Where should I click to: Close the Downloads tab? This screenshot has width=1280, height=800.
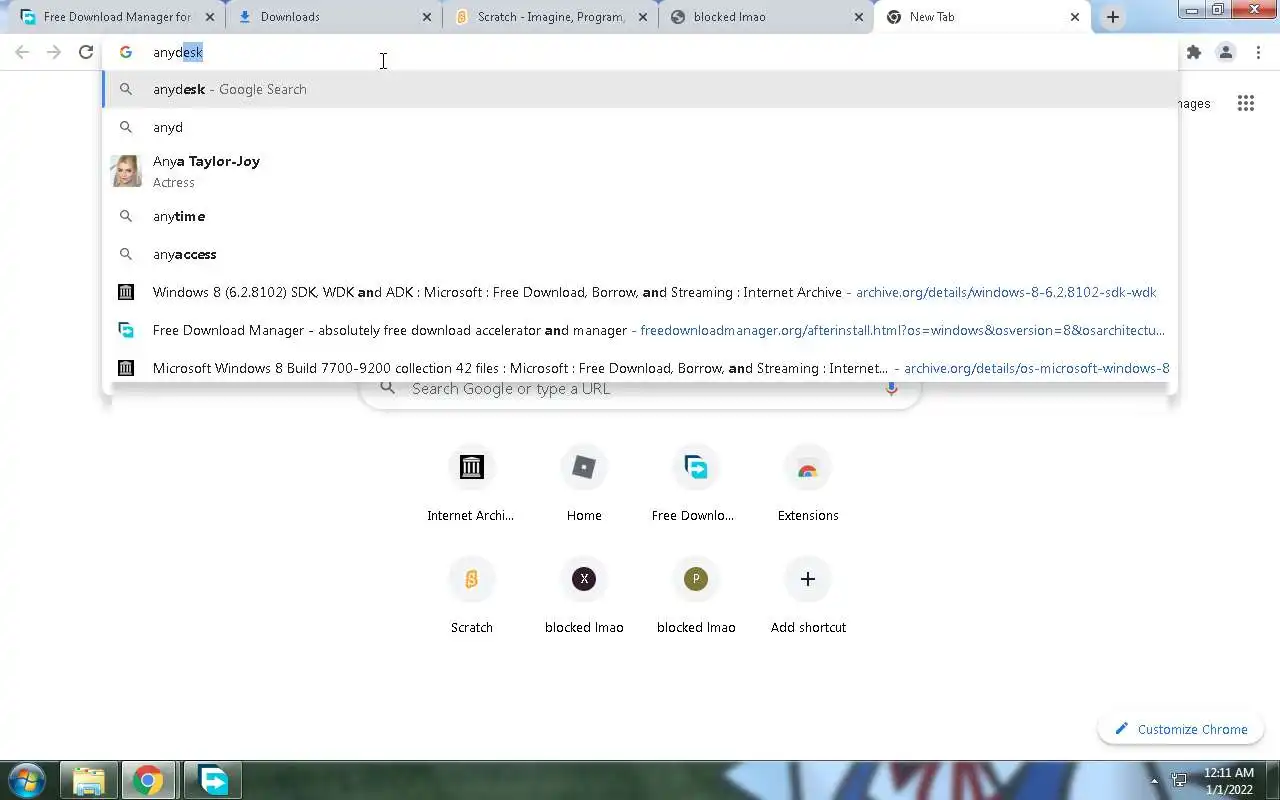(427, 17)
